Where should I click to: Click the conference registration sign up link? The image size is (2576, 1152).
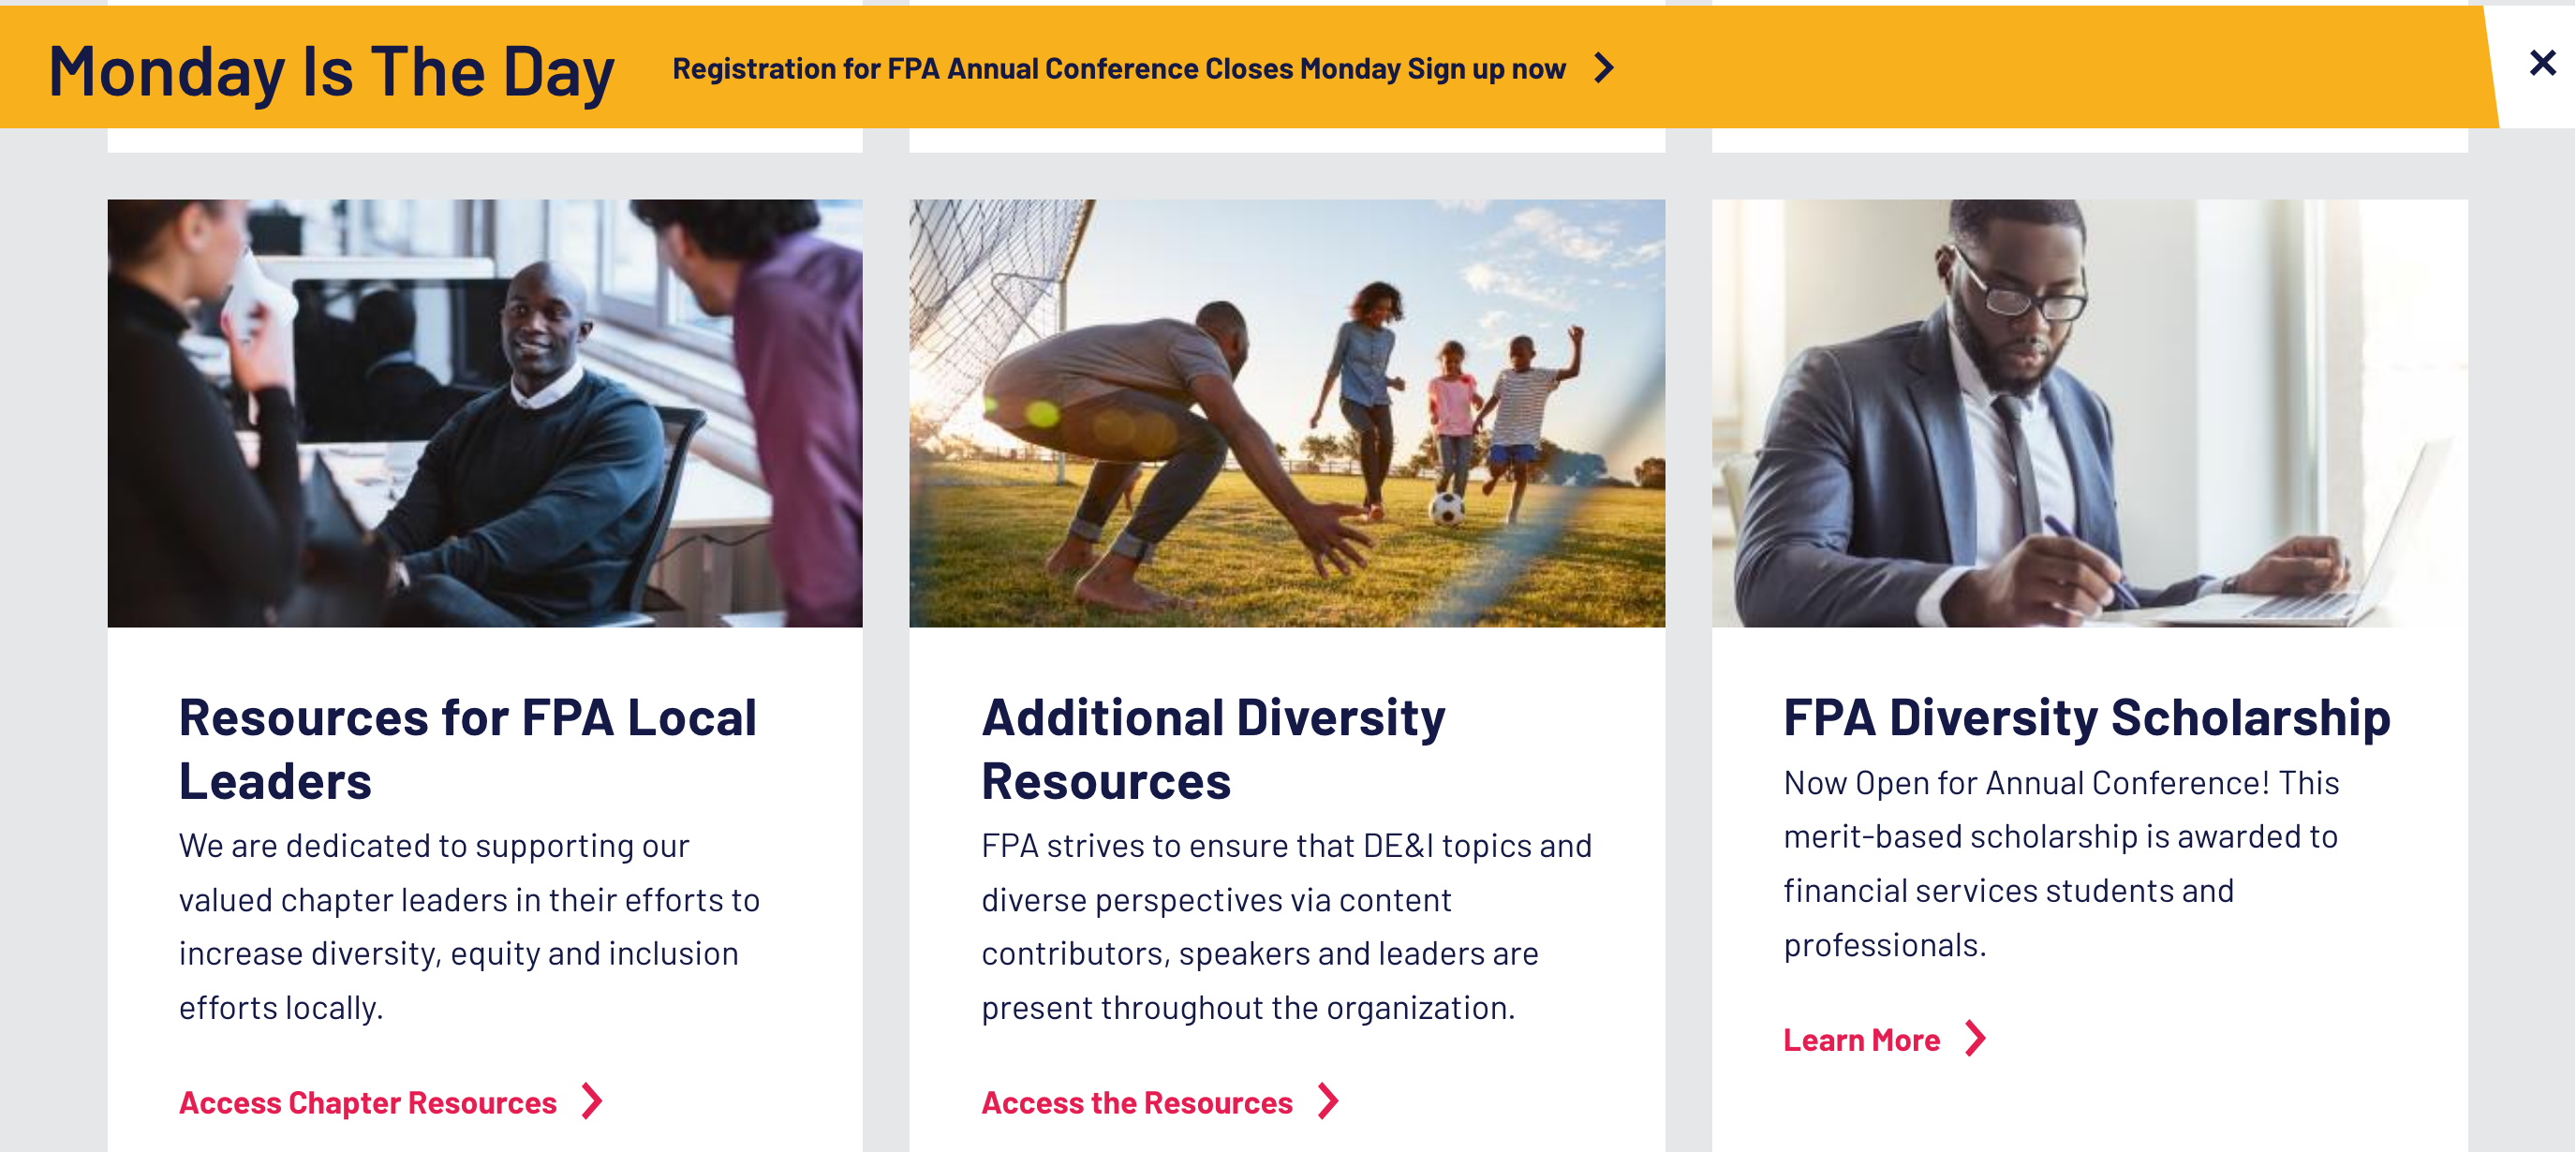(1118, 68)
